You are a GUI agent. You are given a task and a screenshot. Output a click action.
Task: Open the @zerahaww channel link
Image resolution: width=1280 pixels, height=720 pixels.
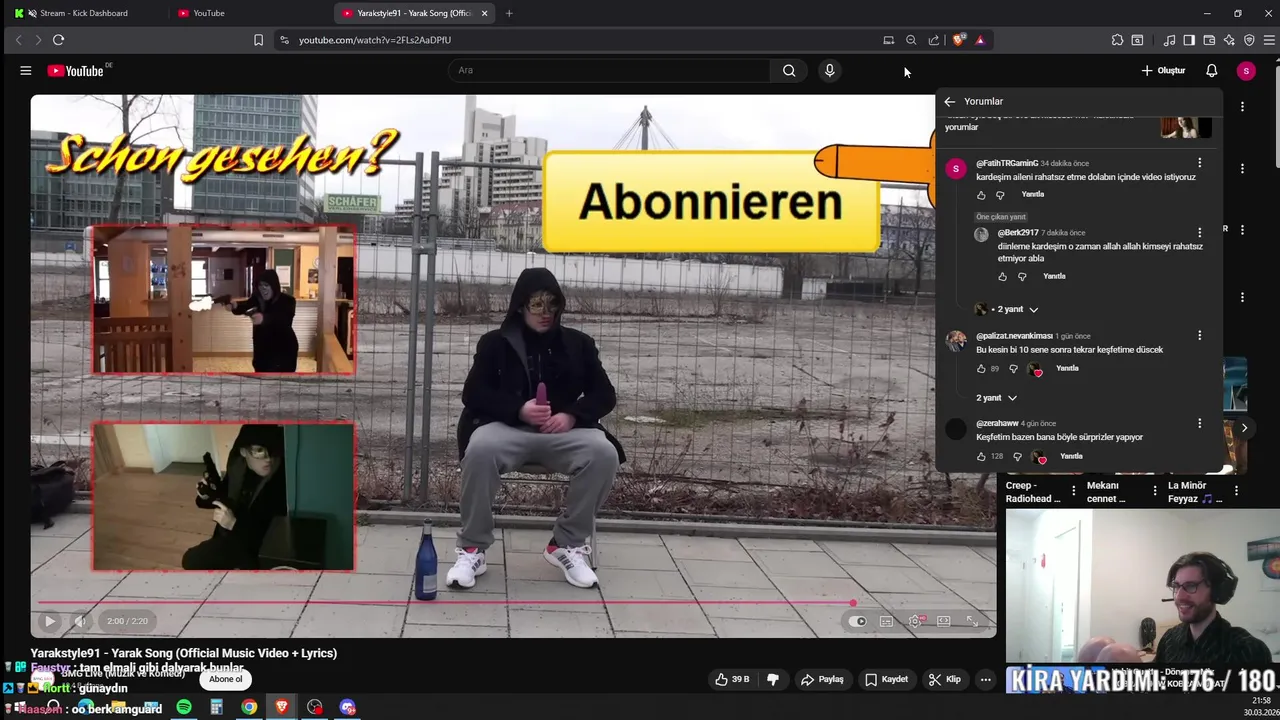point(997,423)
